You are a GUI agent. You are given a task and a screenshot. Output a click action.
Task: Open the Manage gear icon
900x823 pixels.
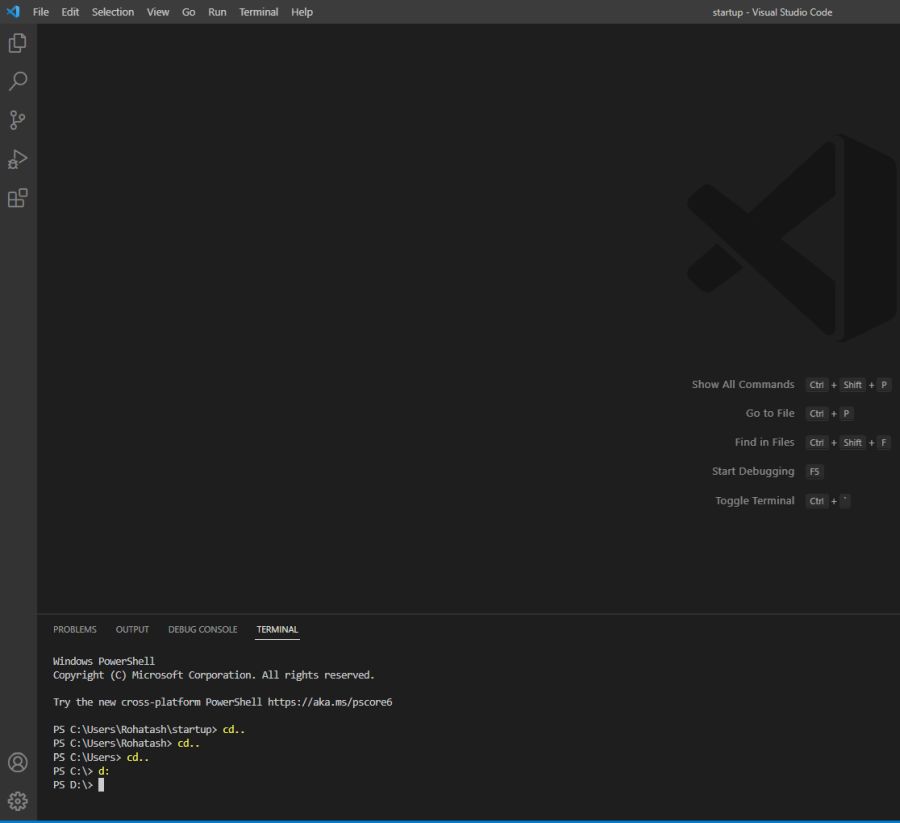[x=18, y=801]
